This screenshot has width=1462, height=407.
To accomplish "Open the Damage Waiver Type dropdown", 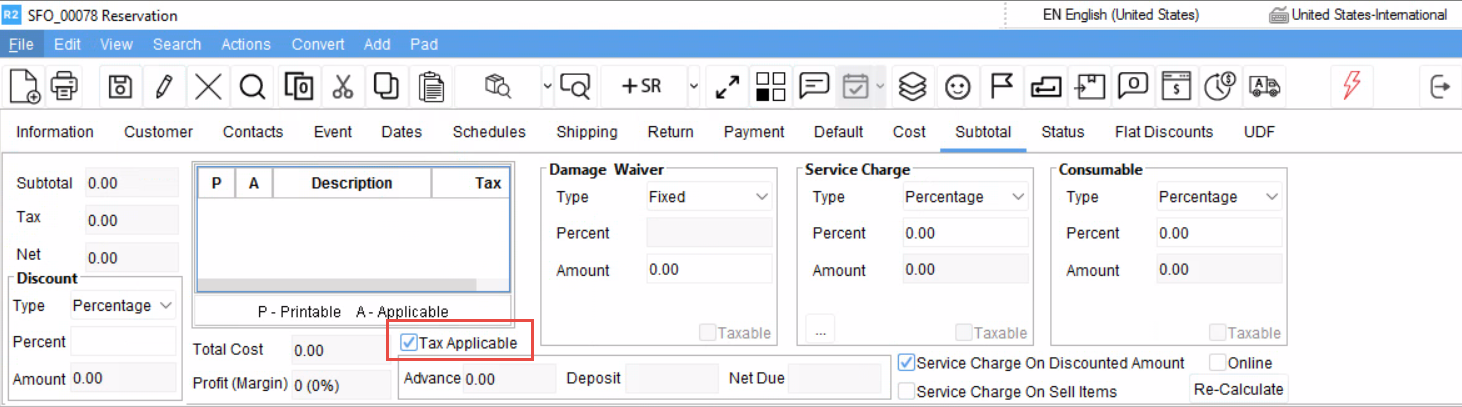I will pos(708,197).
